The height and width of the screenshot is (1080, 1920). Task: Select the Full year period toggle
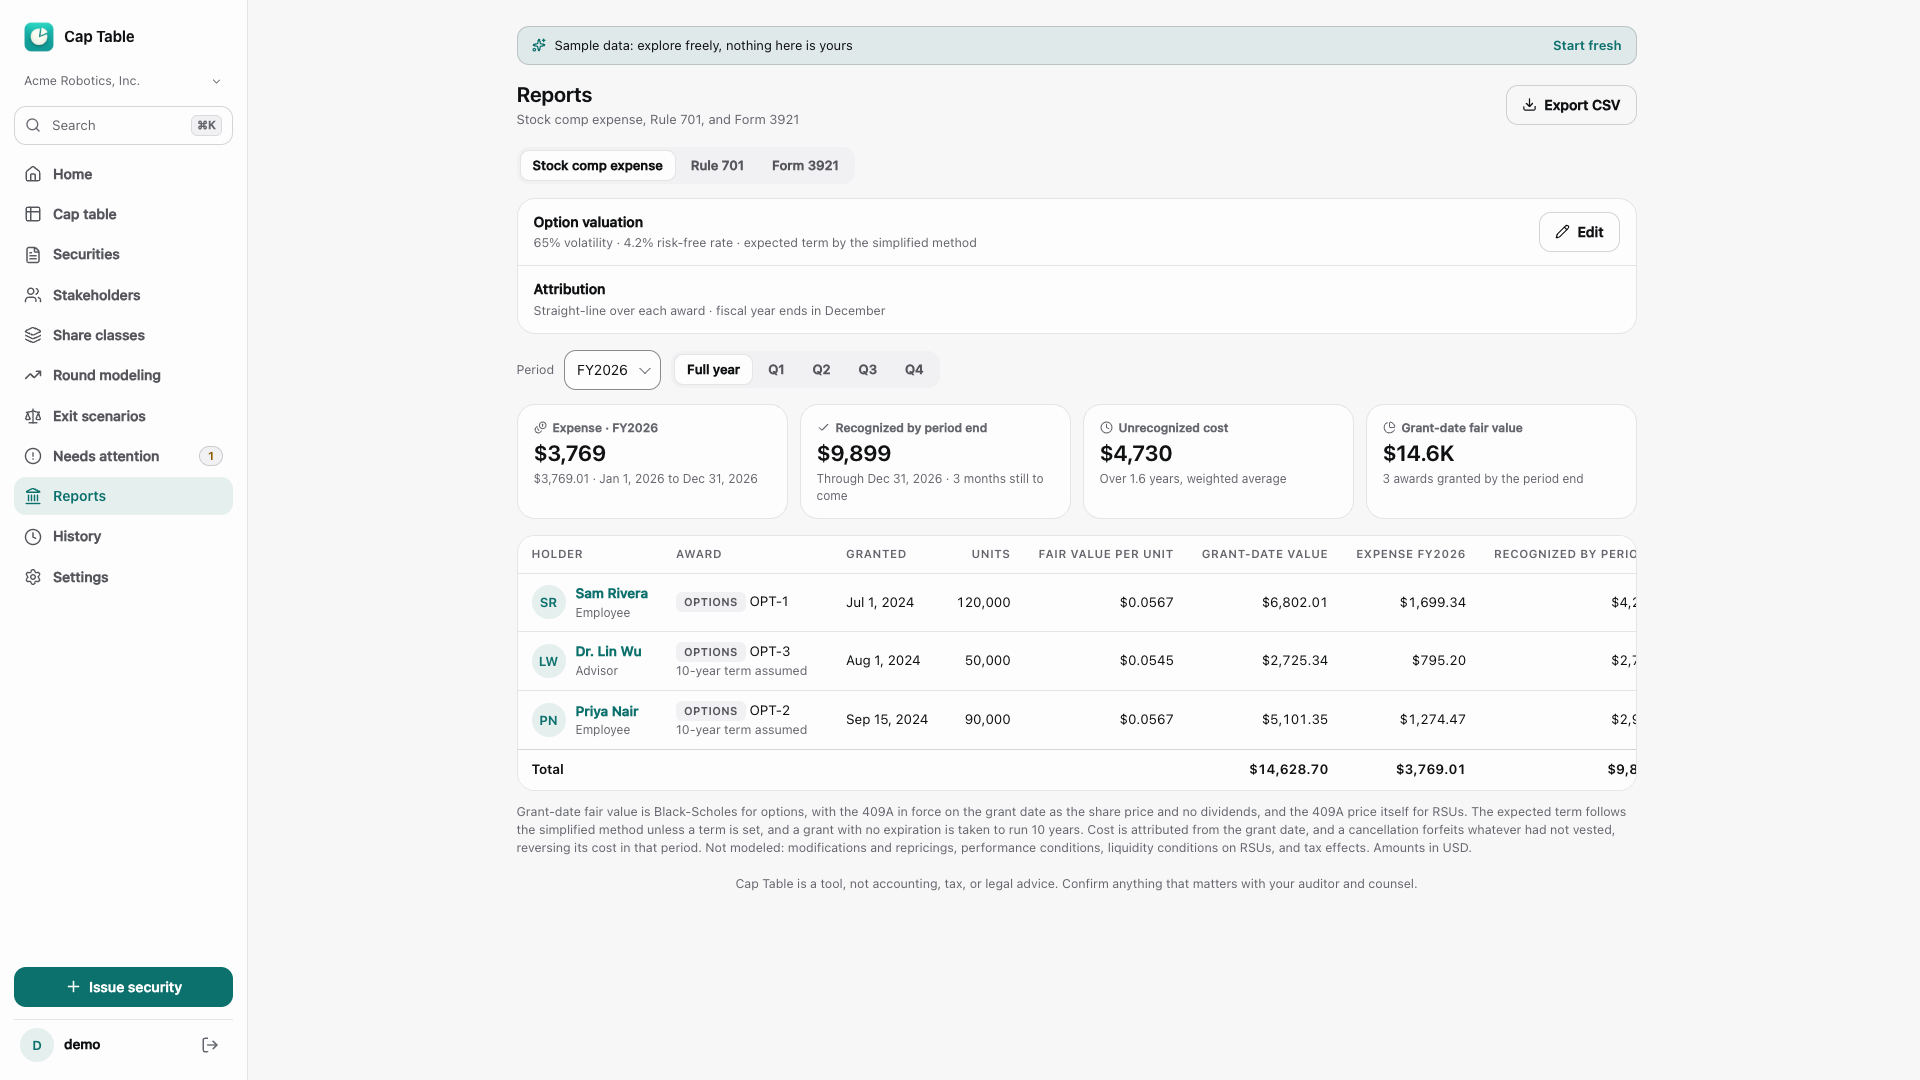pos(713,370)
